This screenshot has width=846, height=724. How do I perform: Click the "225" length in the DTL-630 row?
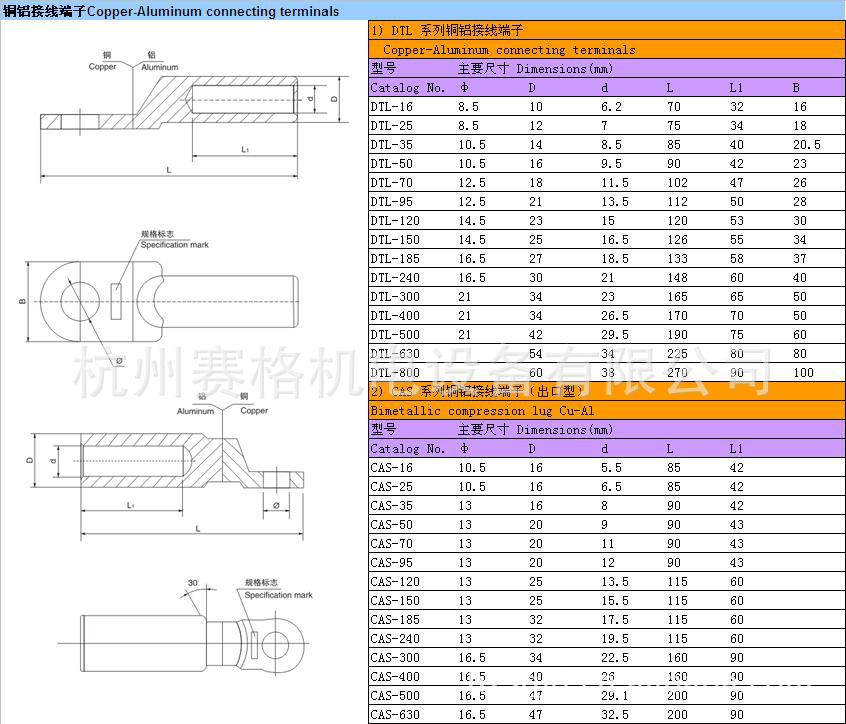click(677, 354)
